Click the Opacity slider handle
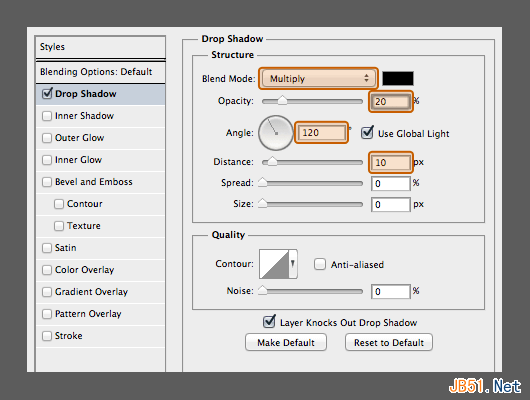This screenshot has width=530, height=400. click(282, 100)
